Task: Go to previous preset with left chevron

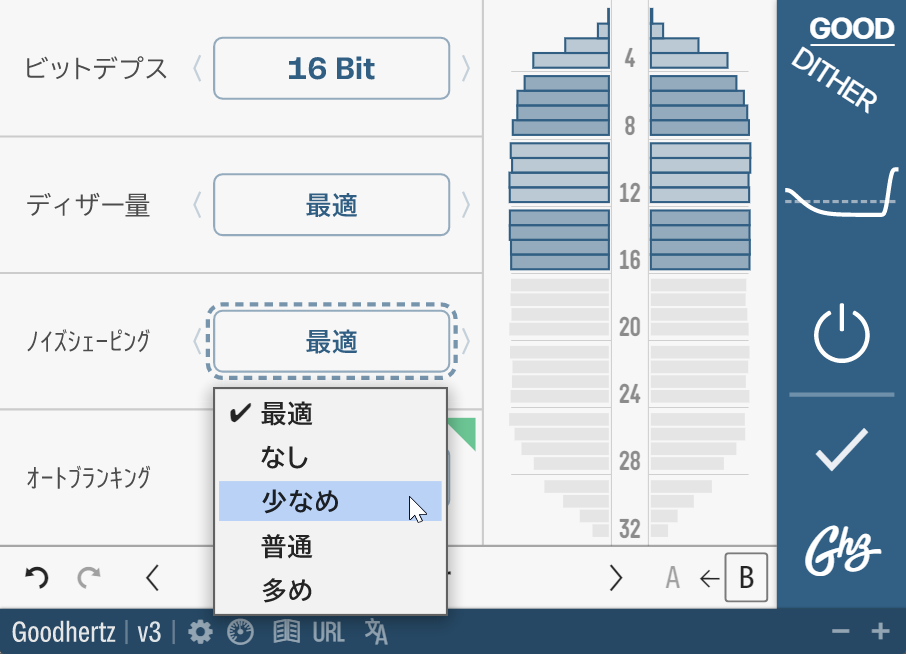Action: 152,577
